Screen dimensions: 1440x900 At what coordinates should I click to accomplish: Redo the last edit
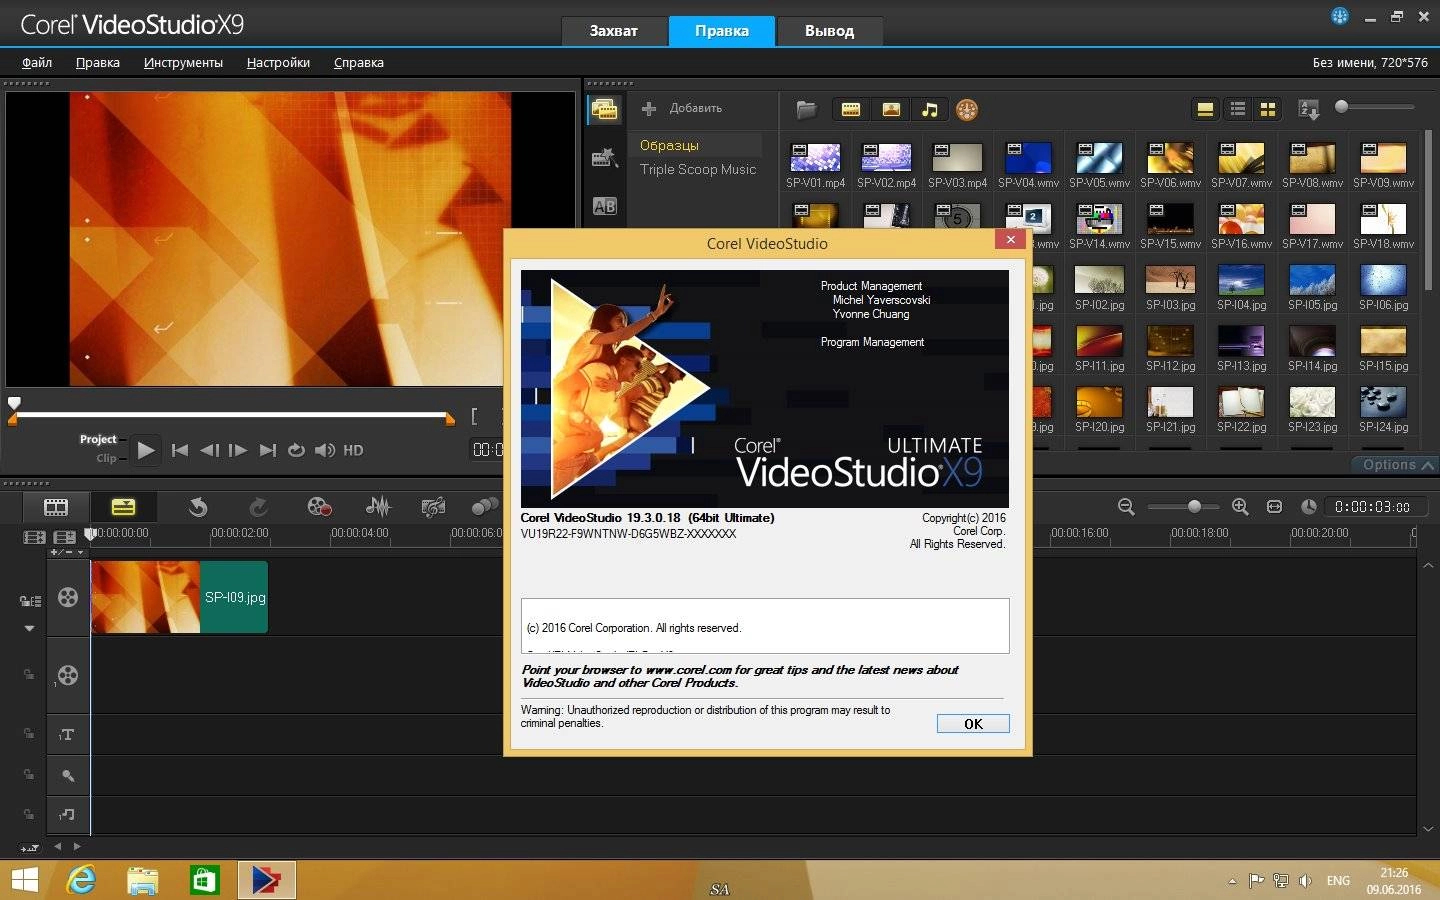click(258, 507)
